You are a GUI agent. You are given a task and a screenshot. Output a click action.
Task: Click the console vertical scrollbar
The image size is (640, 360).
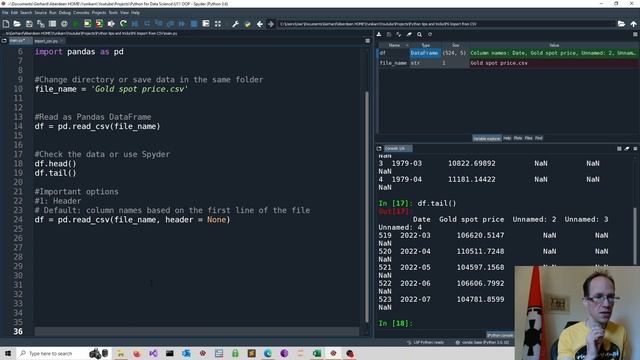pos(635,236)
